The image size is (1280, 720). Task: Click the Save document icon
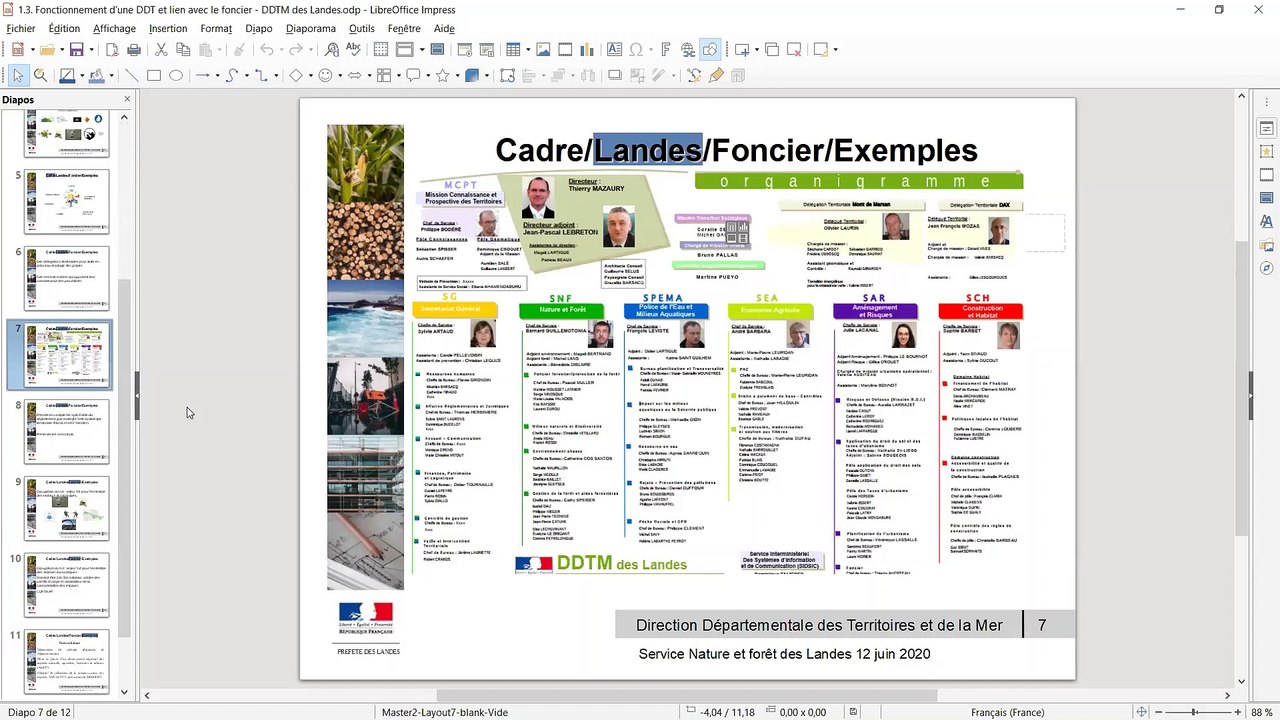coord(76,49)
